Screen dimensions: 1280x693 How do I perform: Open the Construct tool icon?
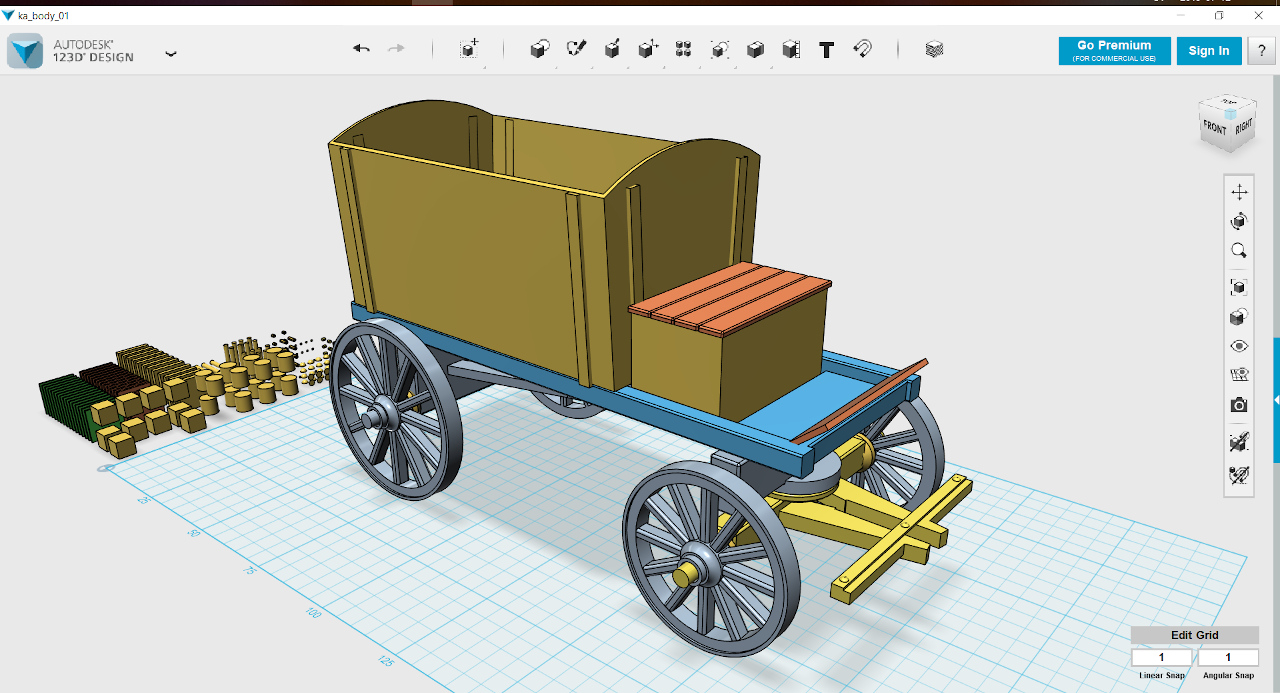tap(612, 49)
